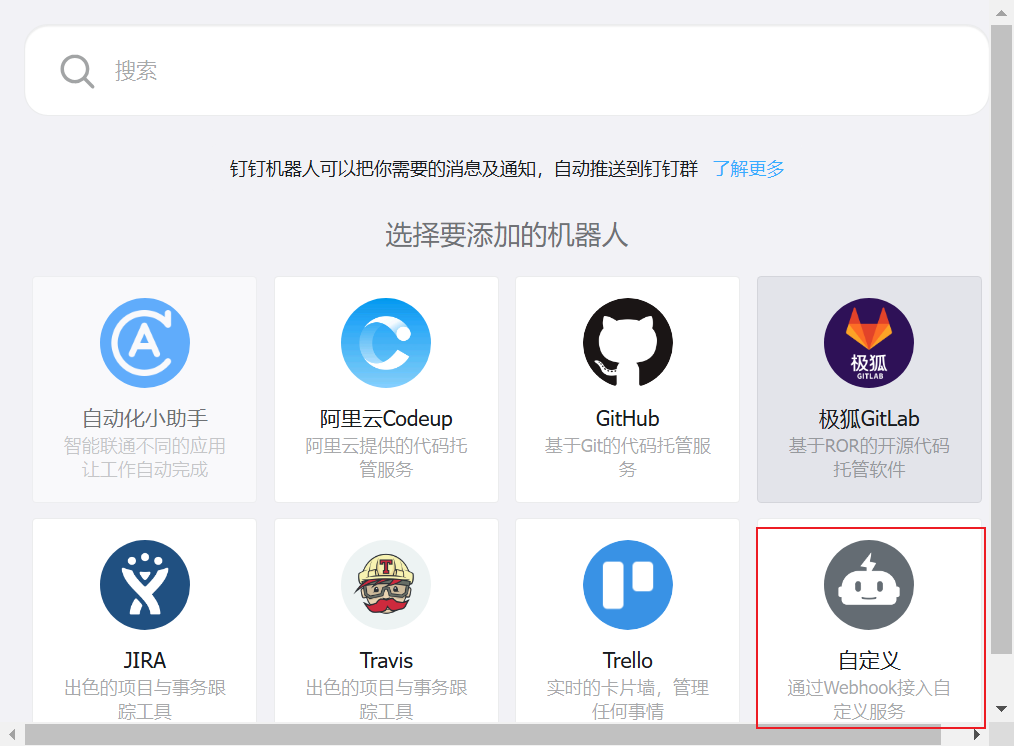The height and width of the screenshot is (746, 1014).
Task: Click the horizontal scrollbar right arrow
Action: pyautogui.click(x=977, y=734)
